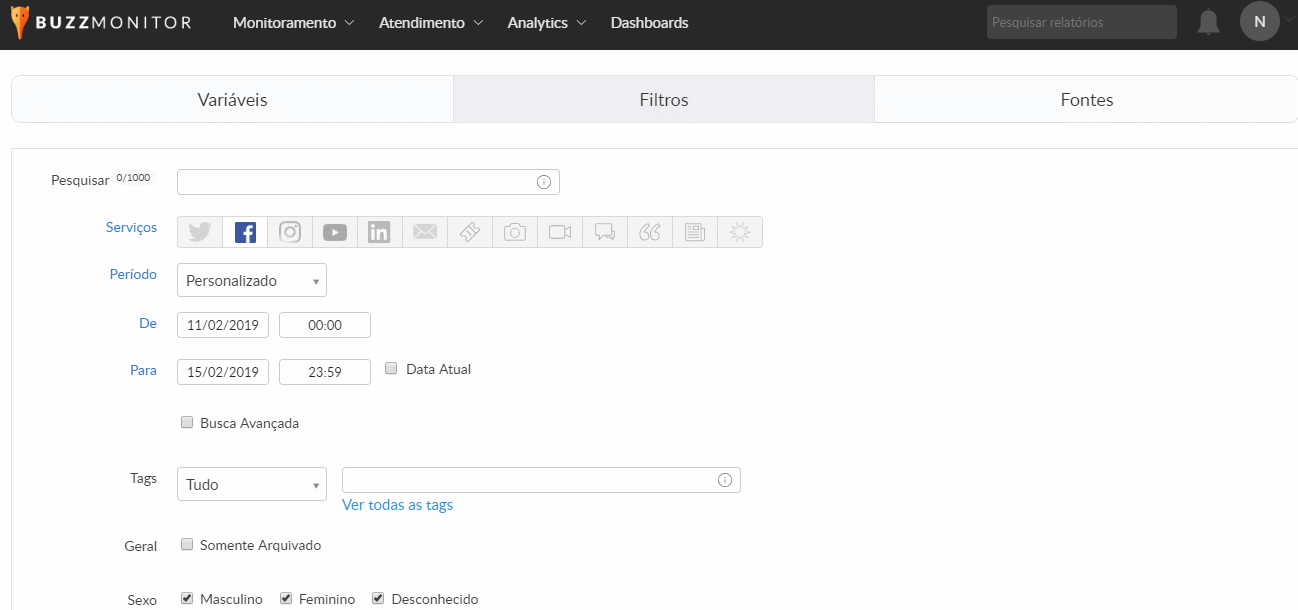The image size is (1298, 610).
Task: Tick the Somente Arquivado checkbox
Action: click(187, 544)
